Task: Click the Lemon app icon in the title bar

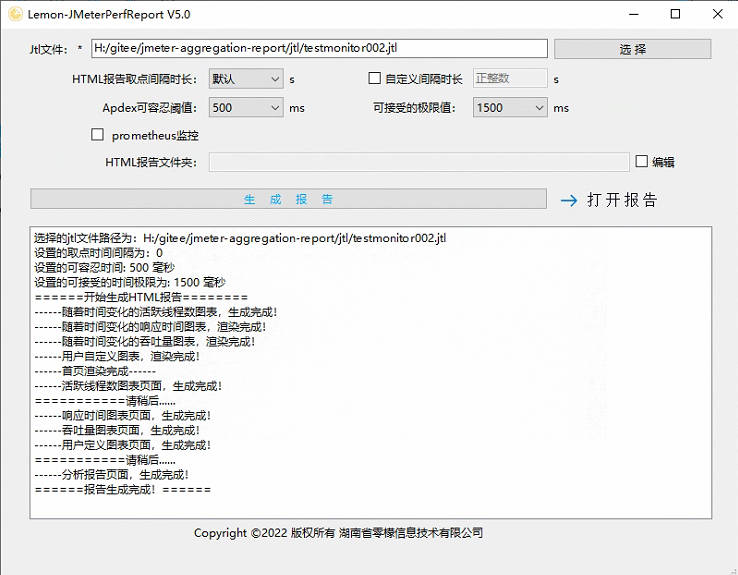Action: coord(15,14)
